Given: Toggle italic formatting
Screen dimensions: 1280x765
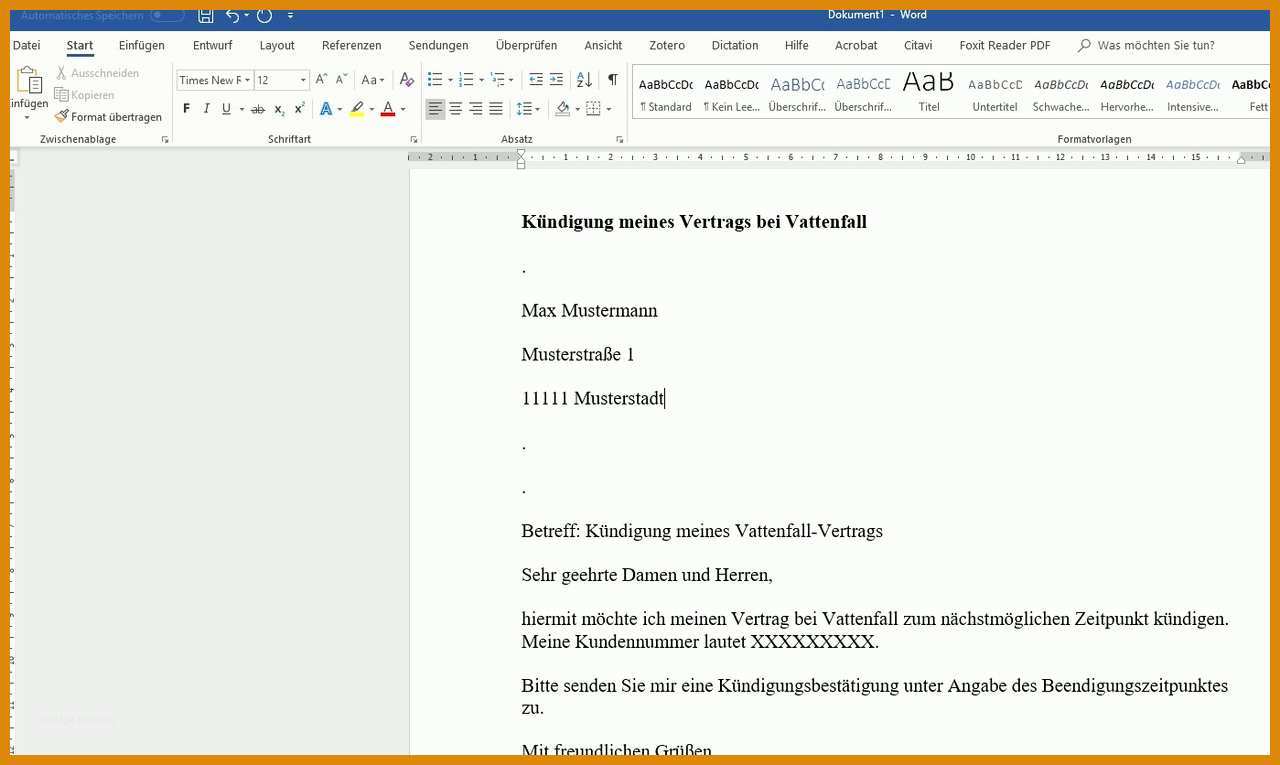Looking at the screenshot, I should 206,109.
